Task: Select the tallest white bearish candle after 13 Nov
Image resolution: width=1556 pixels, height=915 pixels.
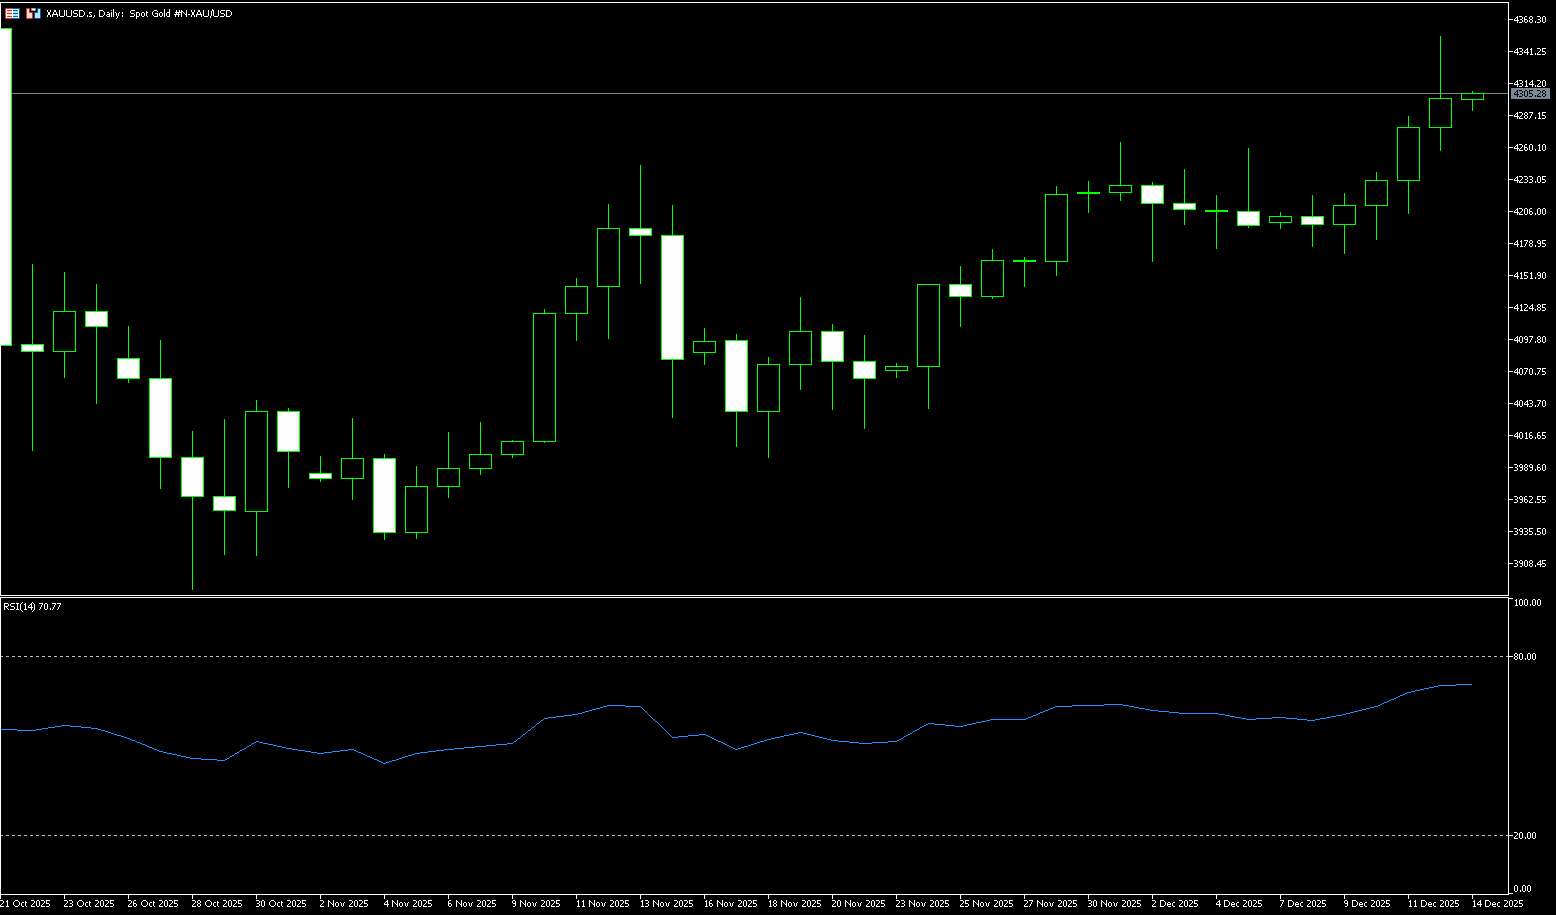Action: point(672,297)
